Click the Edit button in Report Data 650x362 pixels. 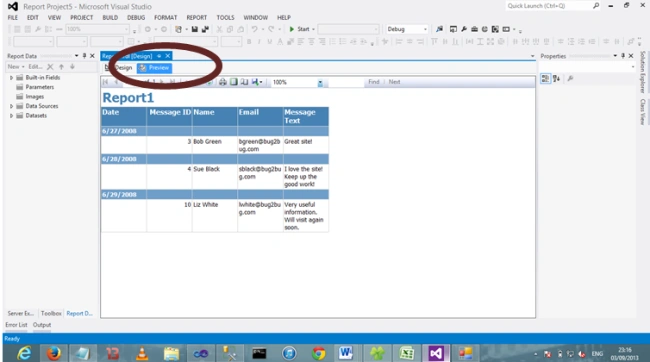35,66
